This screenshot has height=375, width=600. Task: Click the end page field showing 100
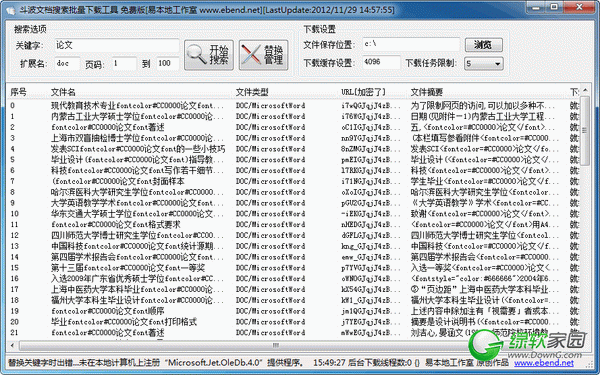point(167,64)
